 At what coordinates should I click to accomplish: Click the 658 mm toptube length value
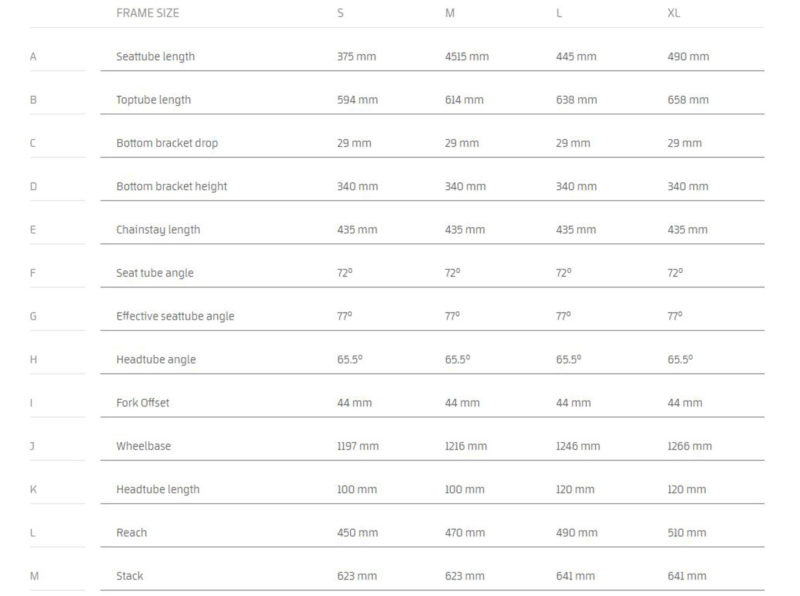point(688,100)
